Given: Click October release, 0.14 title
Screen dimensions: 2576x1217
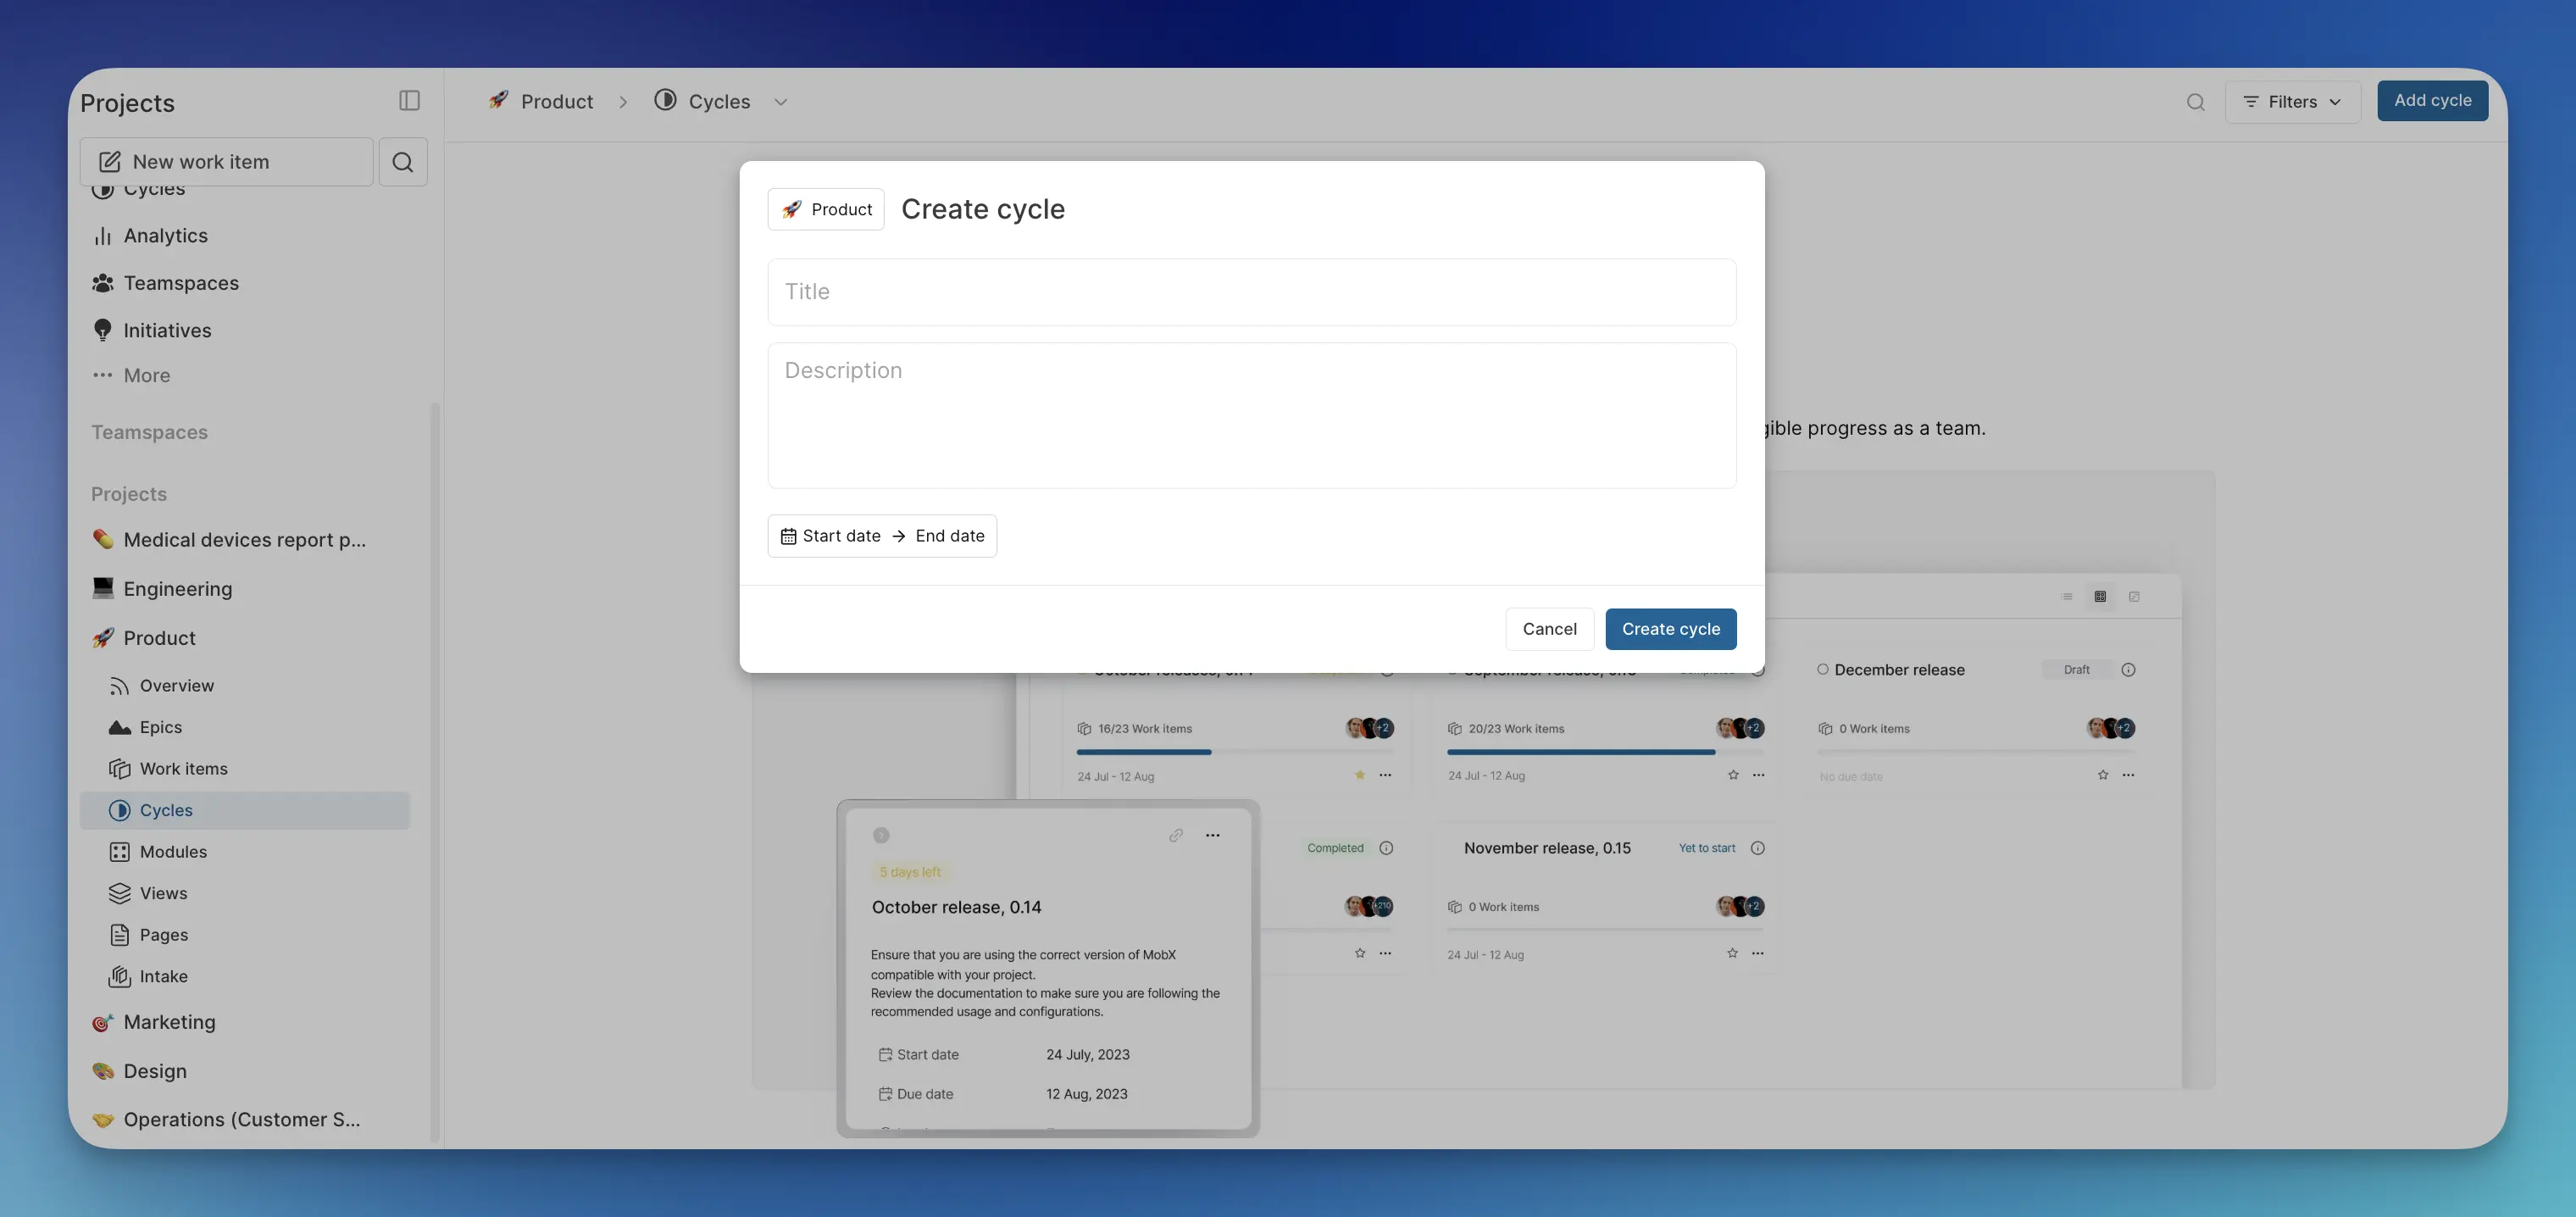Looking at the screenshot, I should [x=957, y=907].
